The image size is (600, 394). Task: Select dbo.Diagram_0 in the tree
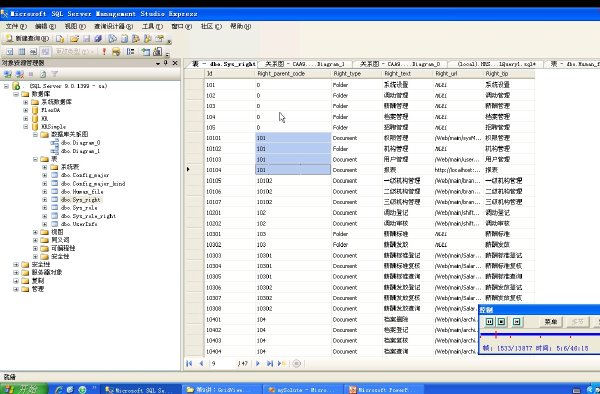point(80,143)
